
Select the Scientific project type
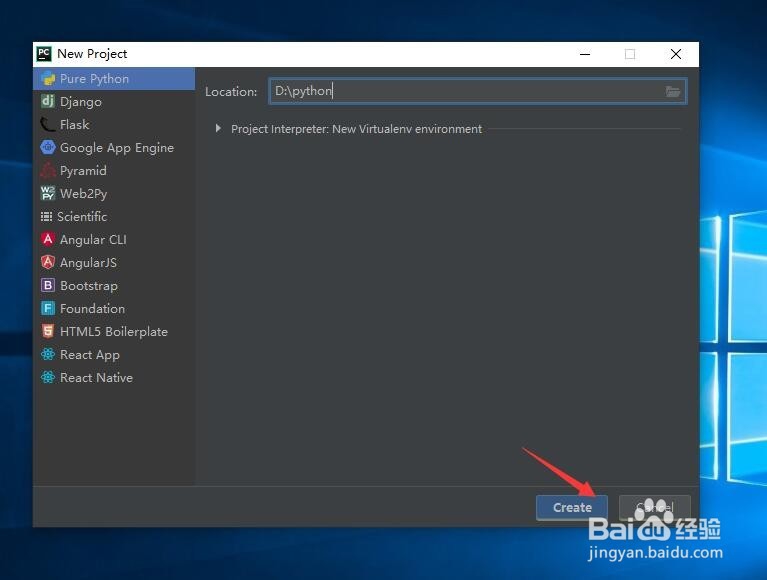(x=113, y=216)
